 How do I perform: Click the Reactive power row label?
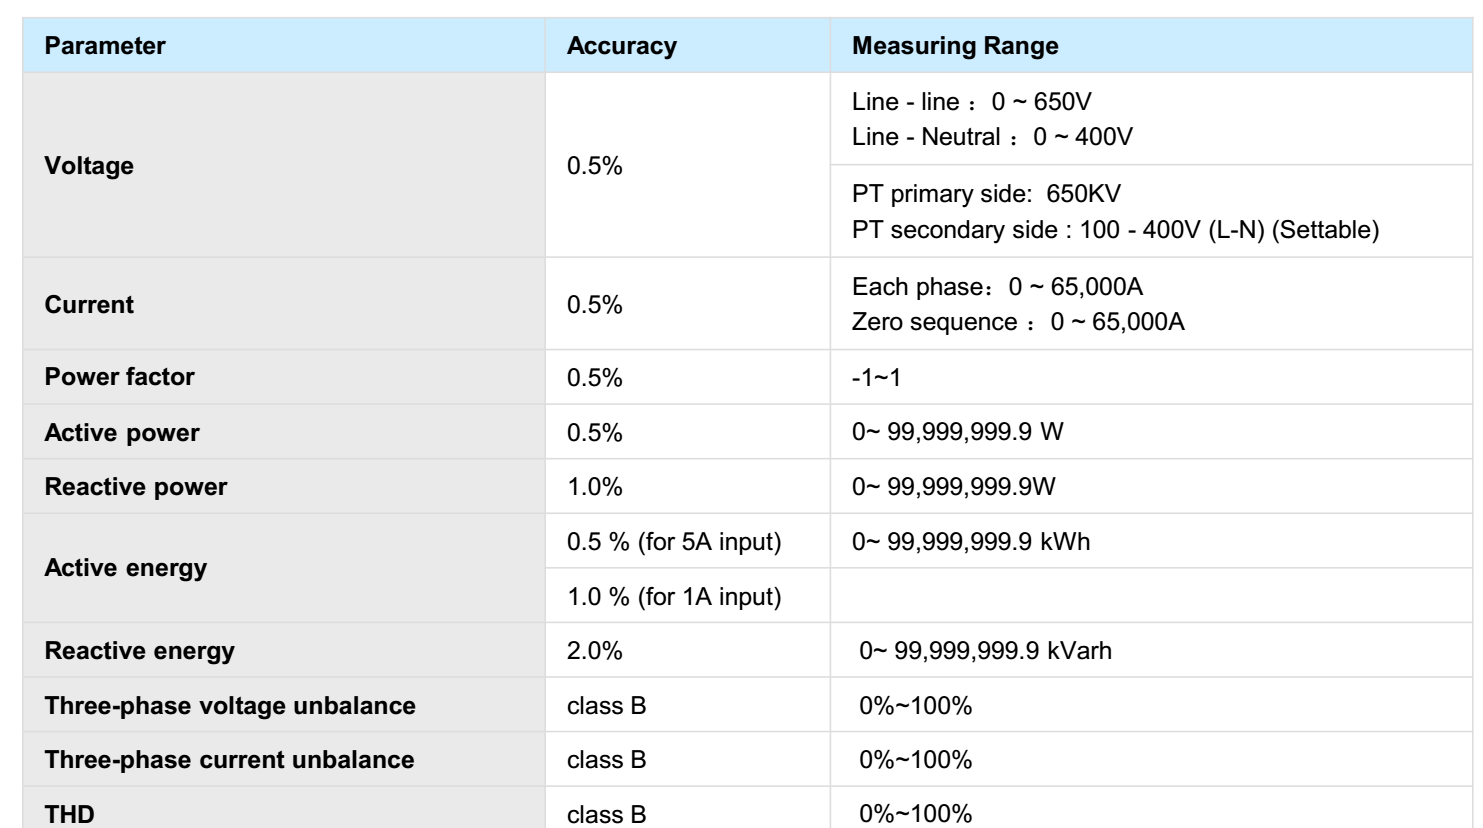136,487
